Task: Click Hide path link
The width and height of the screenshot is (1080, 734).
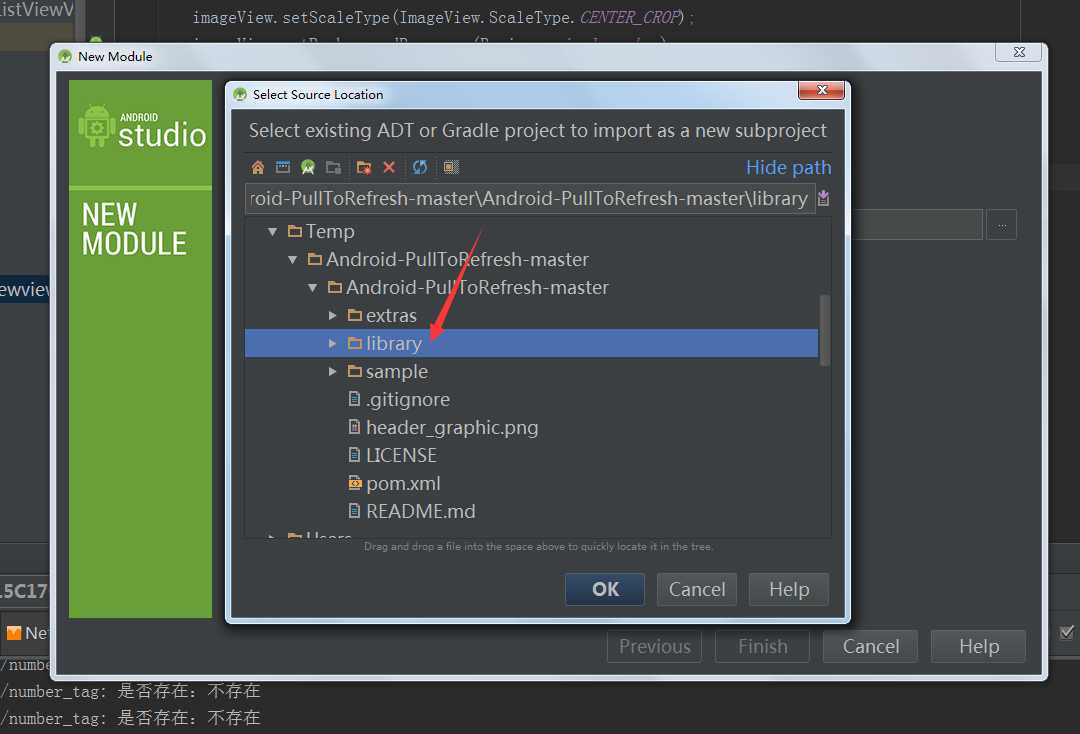Action: (x=788, y=167)
